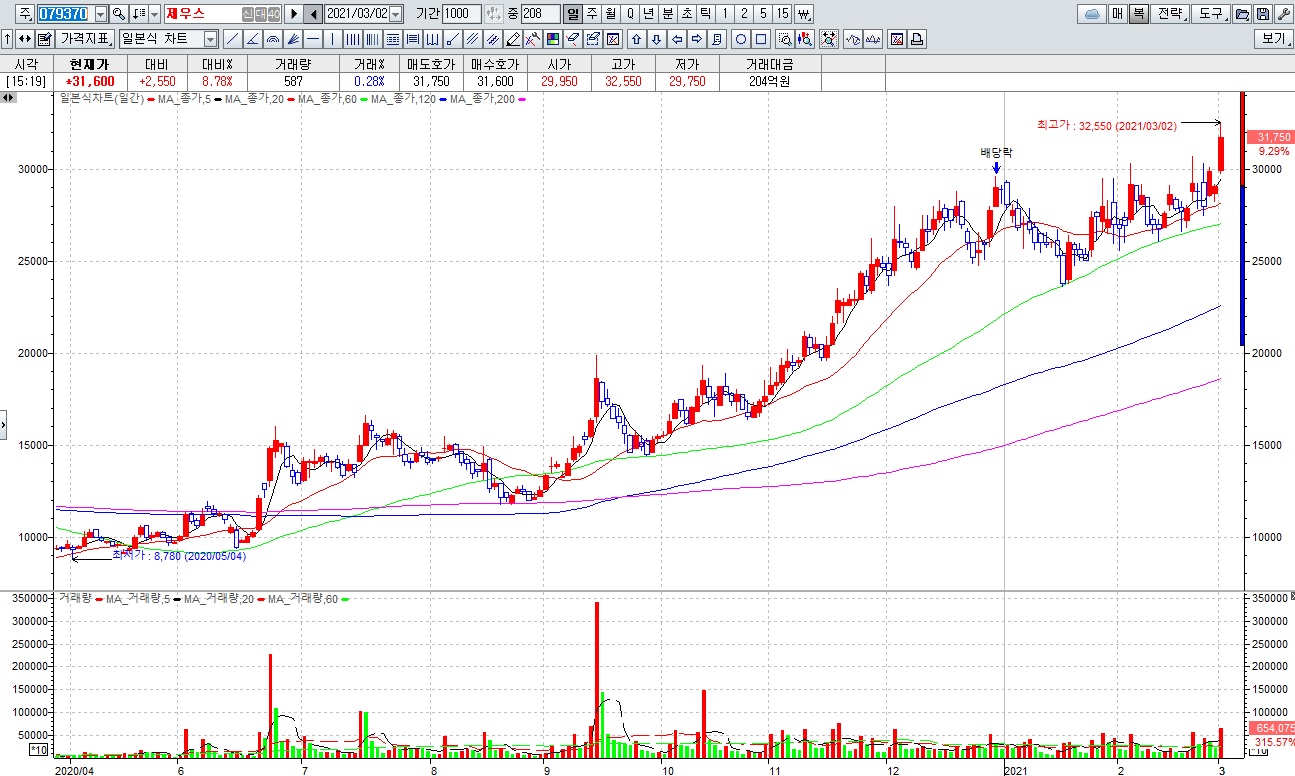Click the play forward arrow button
1295x776 pixels.
(x=294, y=14)
